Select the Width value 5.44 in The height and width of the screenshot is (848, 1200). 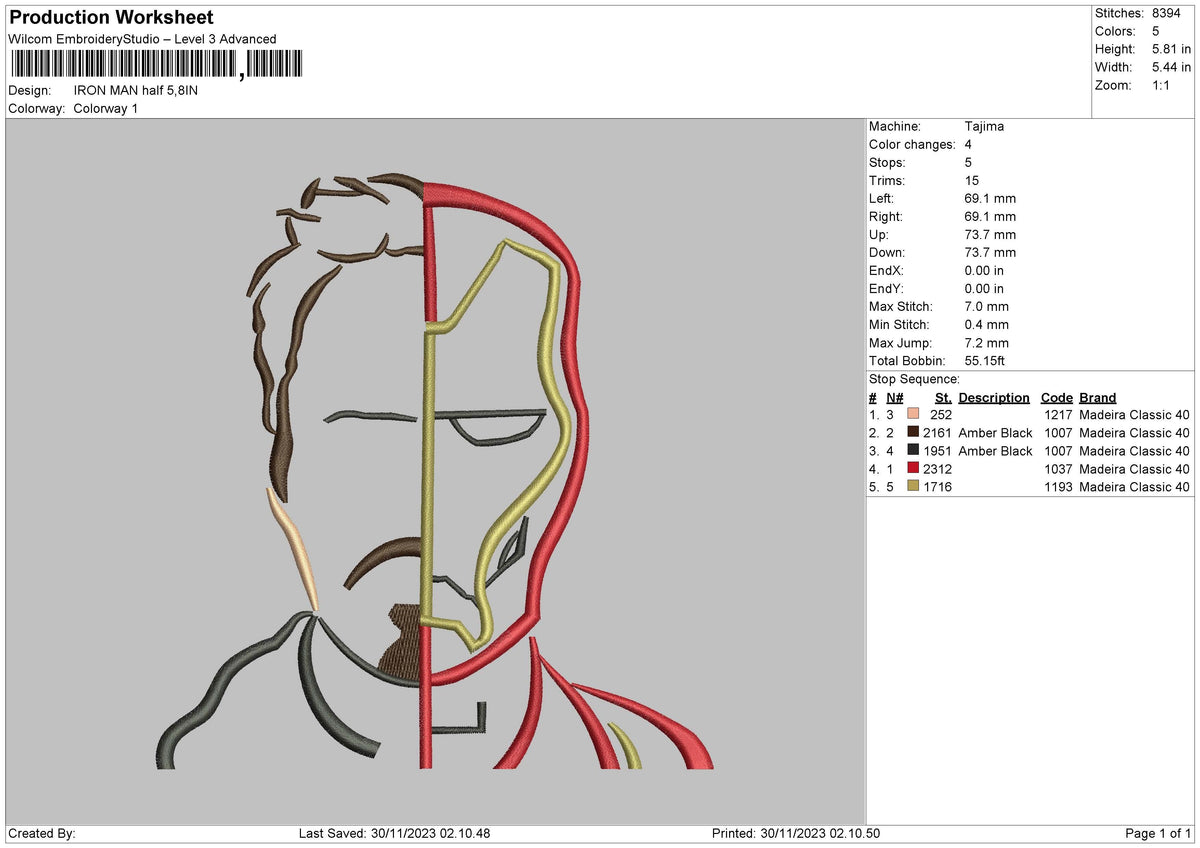click(1171, 67)
